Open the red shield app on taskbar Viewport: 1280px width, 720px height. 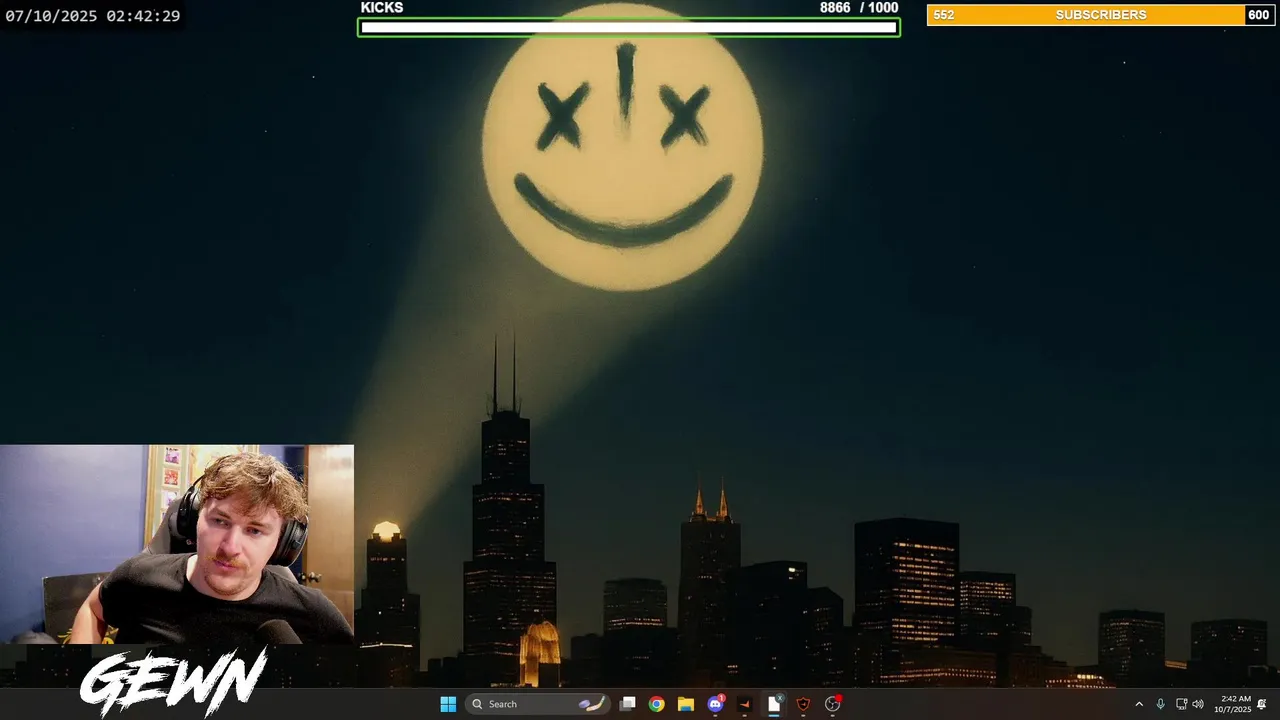[x=803, y=704]
